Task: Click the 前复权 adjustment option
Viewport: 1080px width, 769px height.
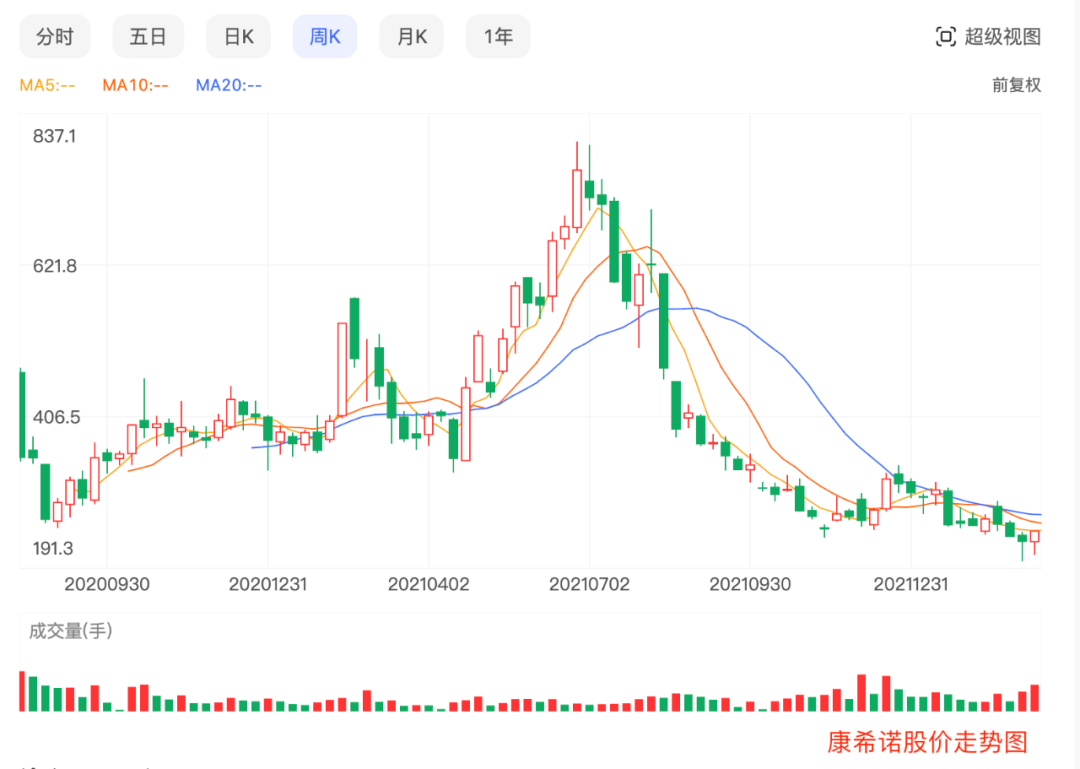Action: [x=1016, y=85]
